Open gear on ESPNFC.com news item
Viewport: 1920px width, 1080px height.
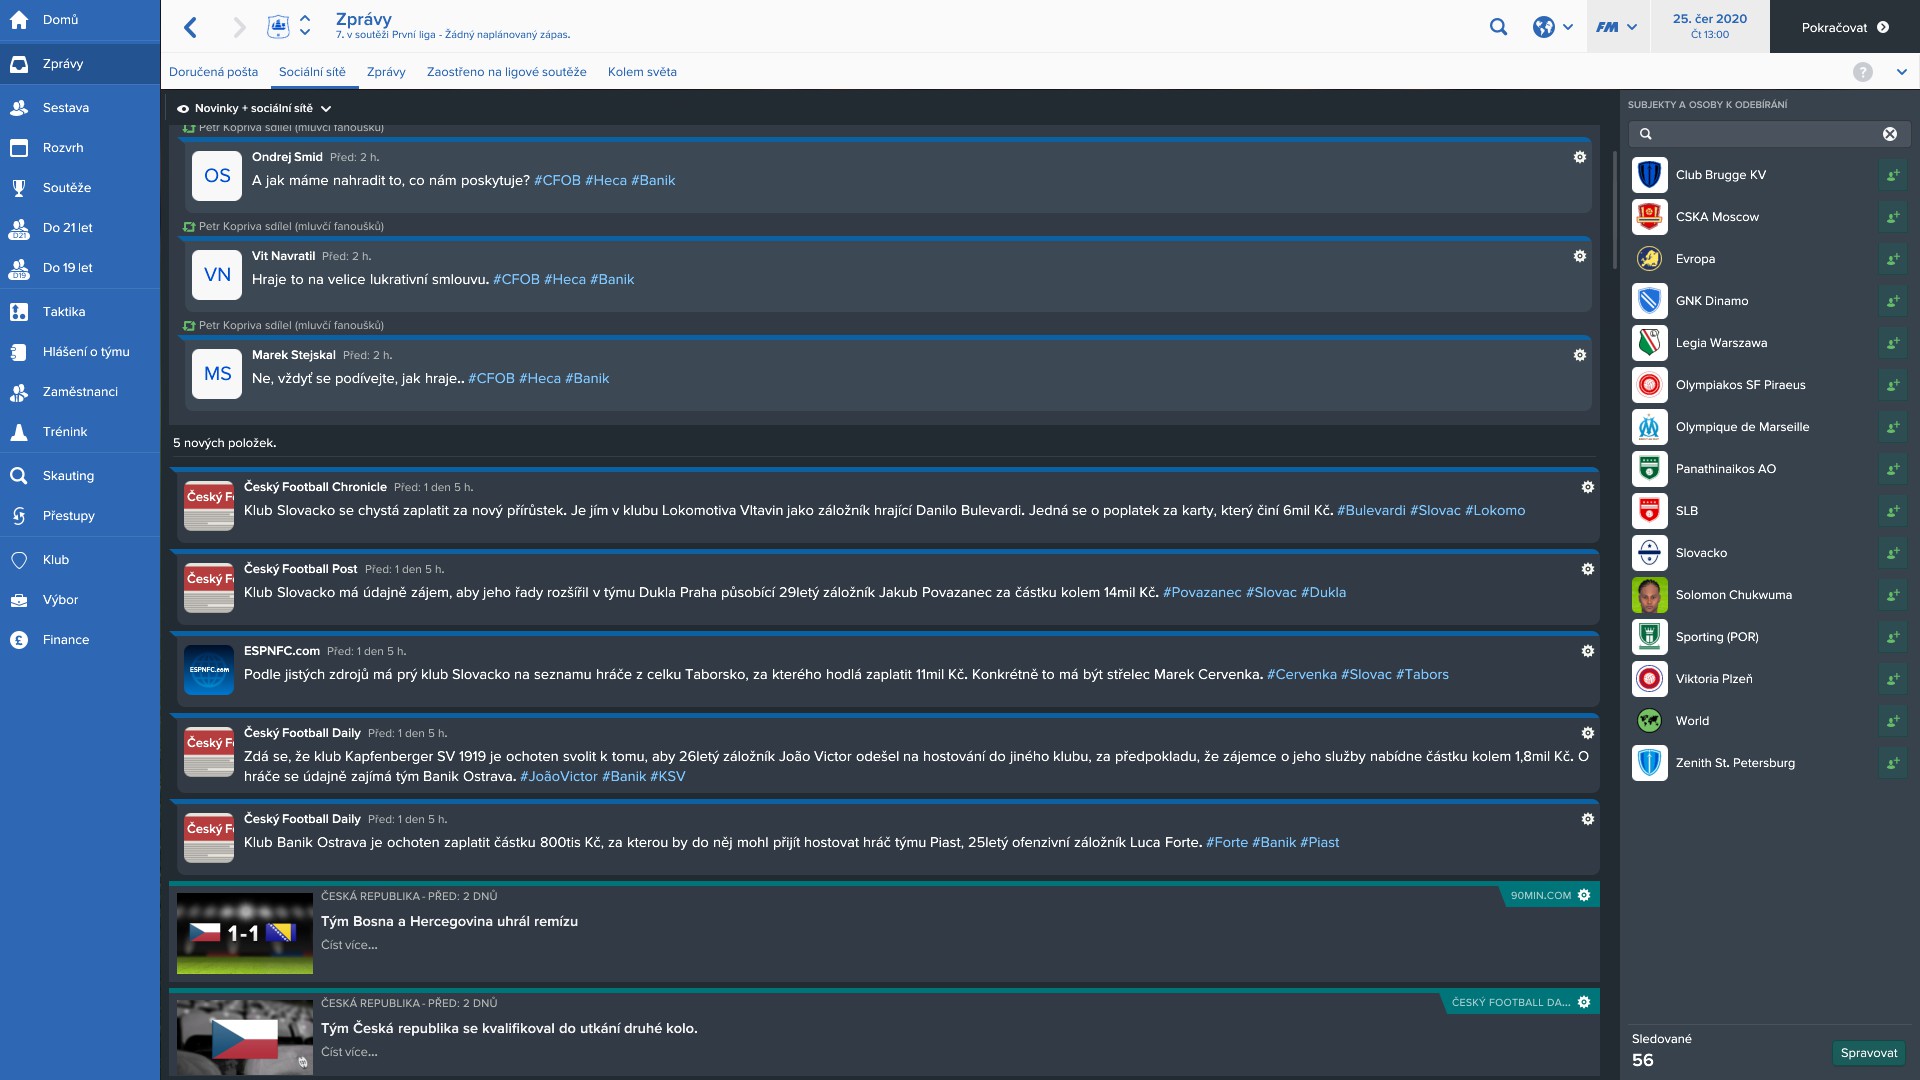(1587, 651)
